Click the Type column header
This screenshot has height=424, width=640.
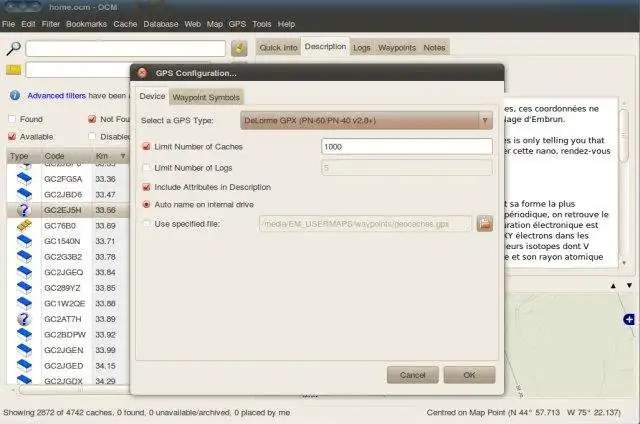(24, 156)
